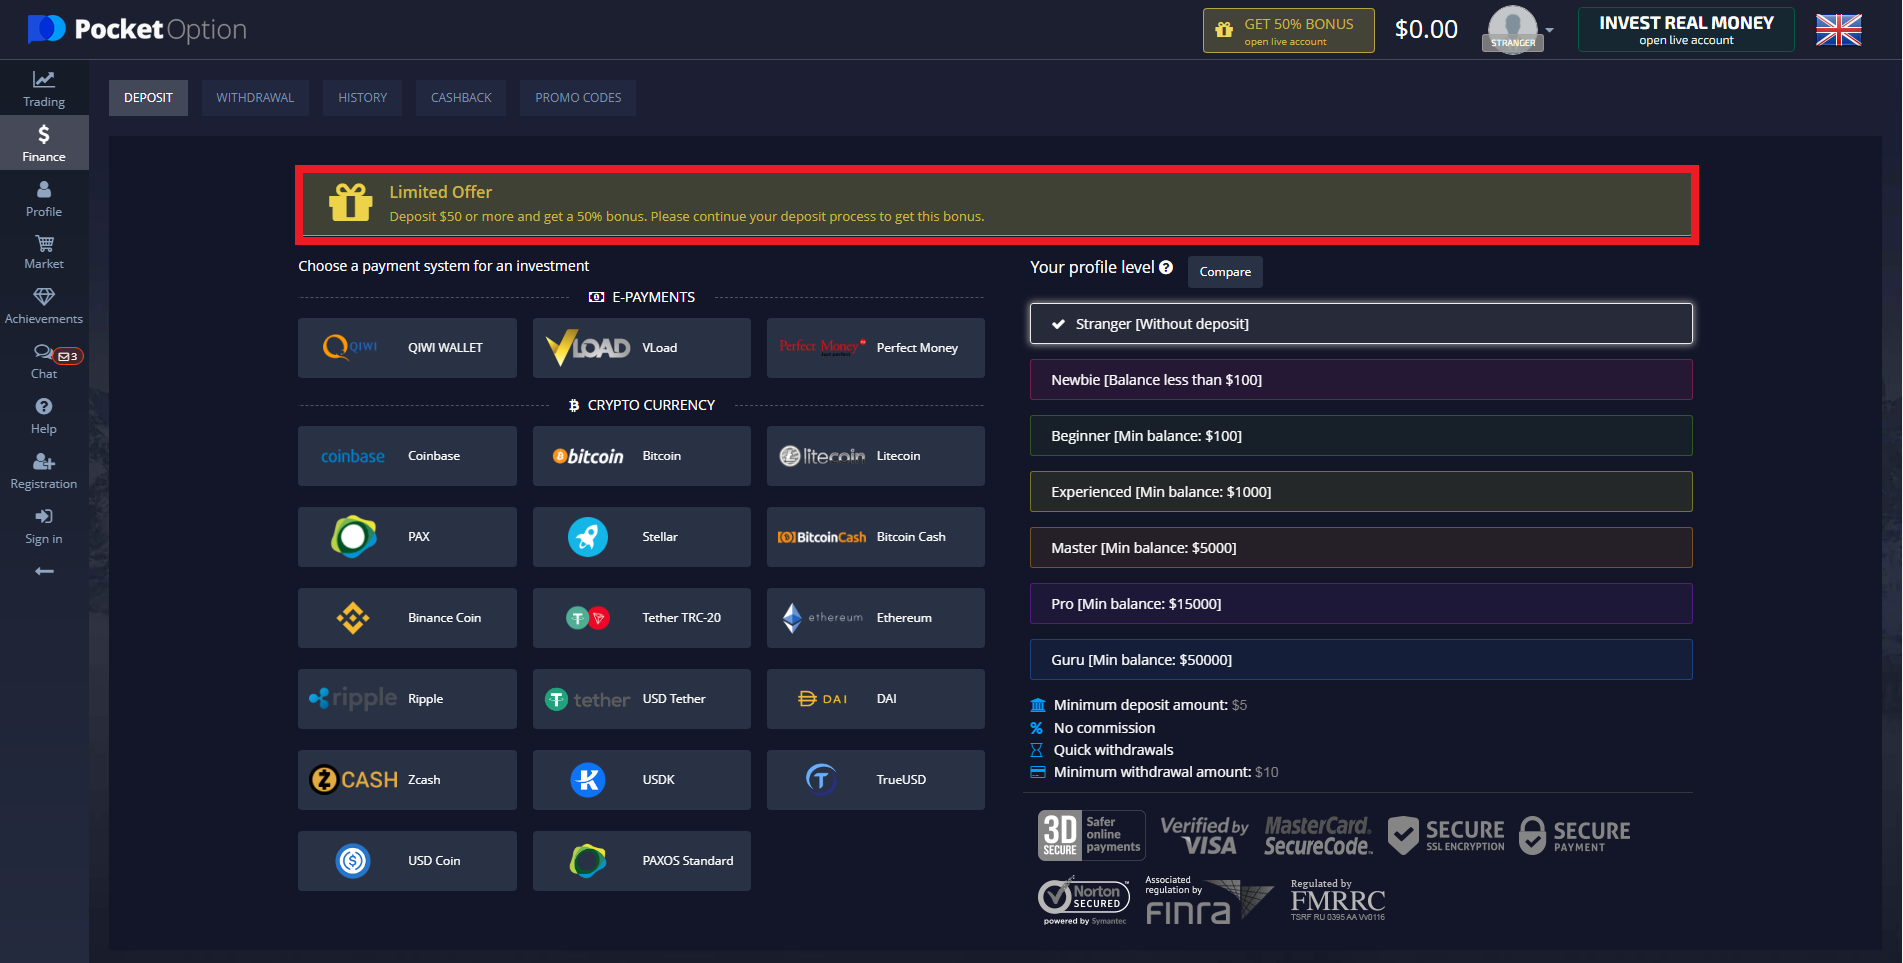The height and width of the screenshot is (963, 1903).
Task: Switch to the Deposit tab
Action: click(x=148, y=98)
